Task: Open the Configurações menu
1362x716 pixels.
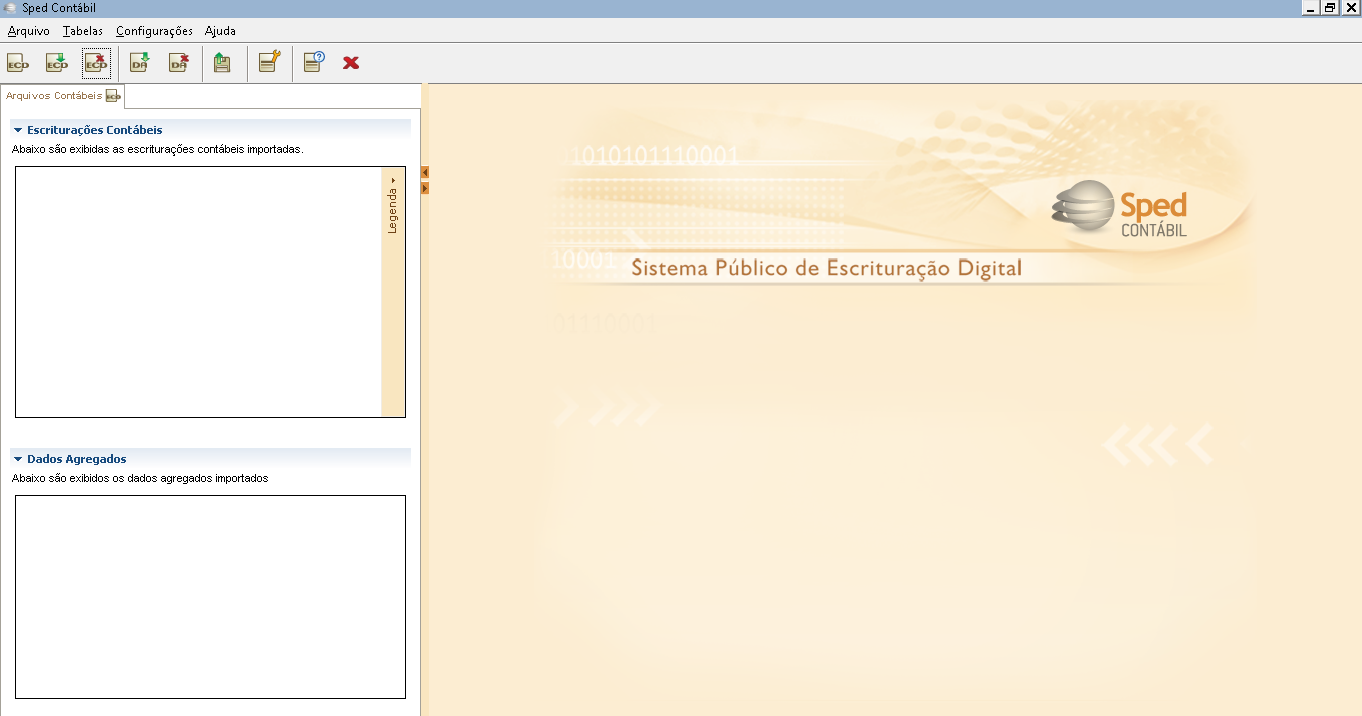Action: (154, 31)
